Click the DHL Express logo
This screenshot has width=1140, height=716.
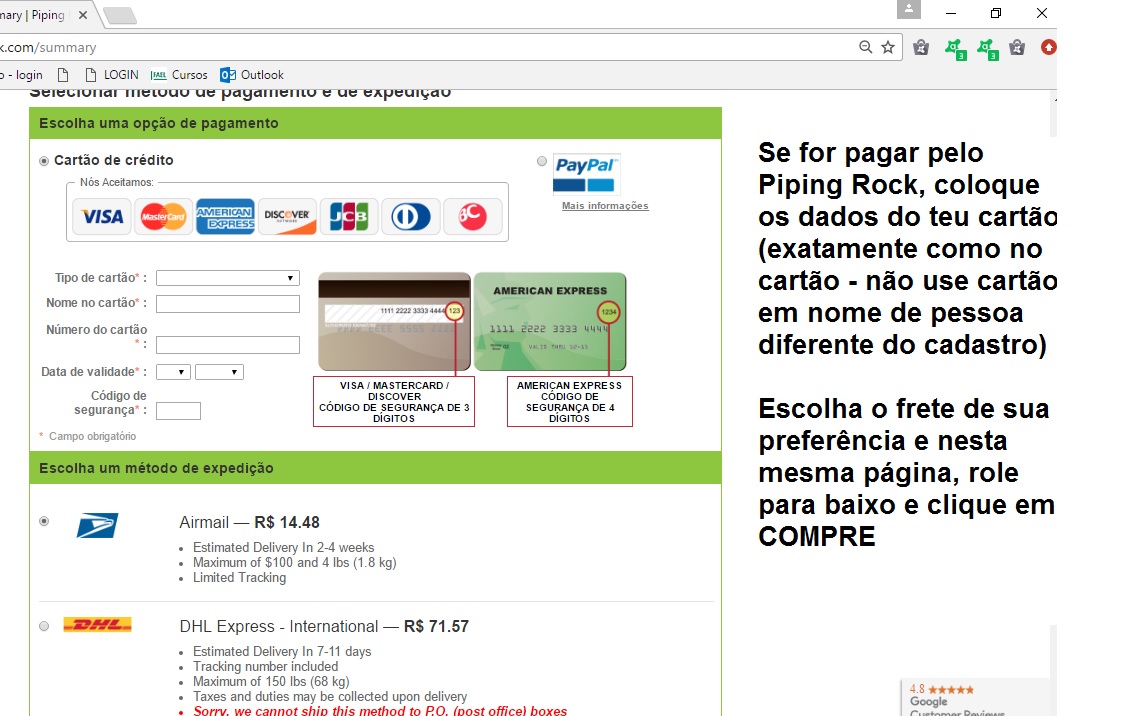click(x=97, y=624)
